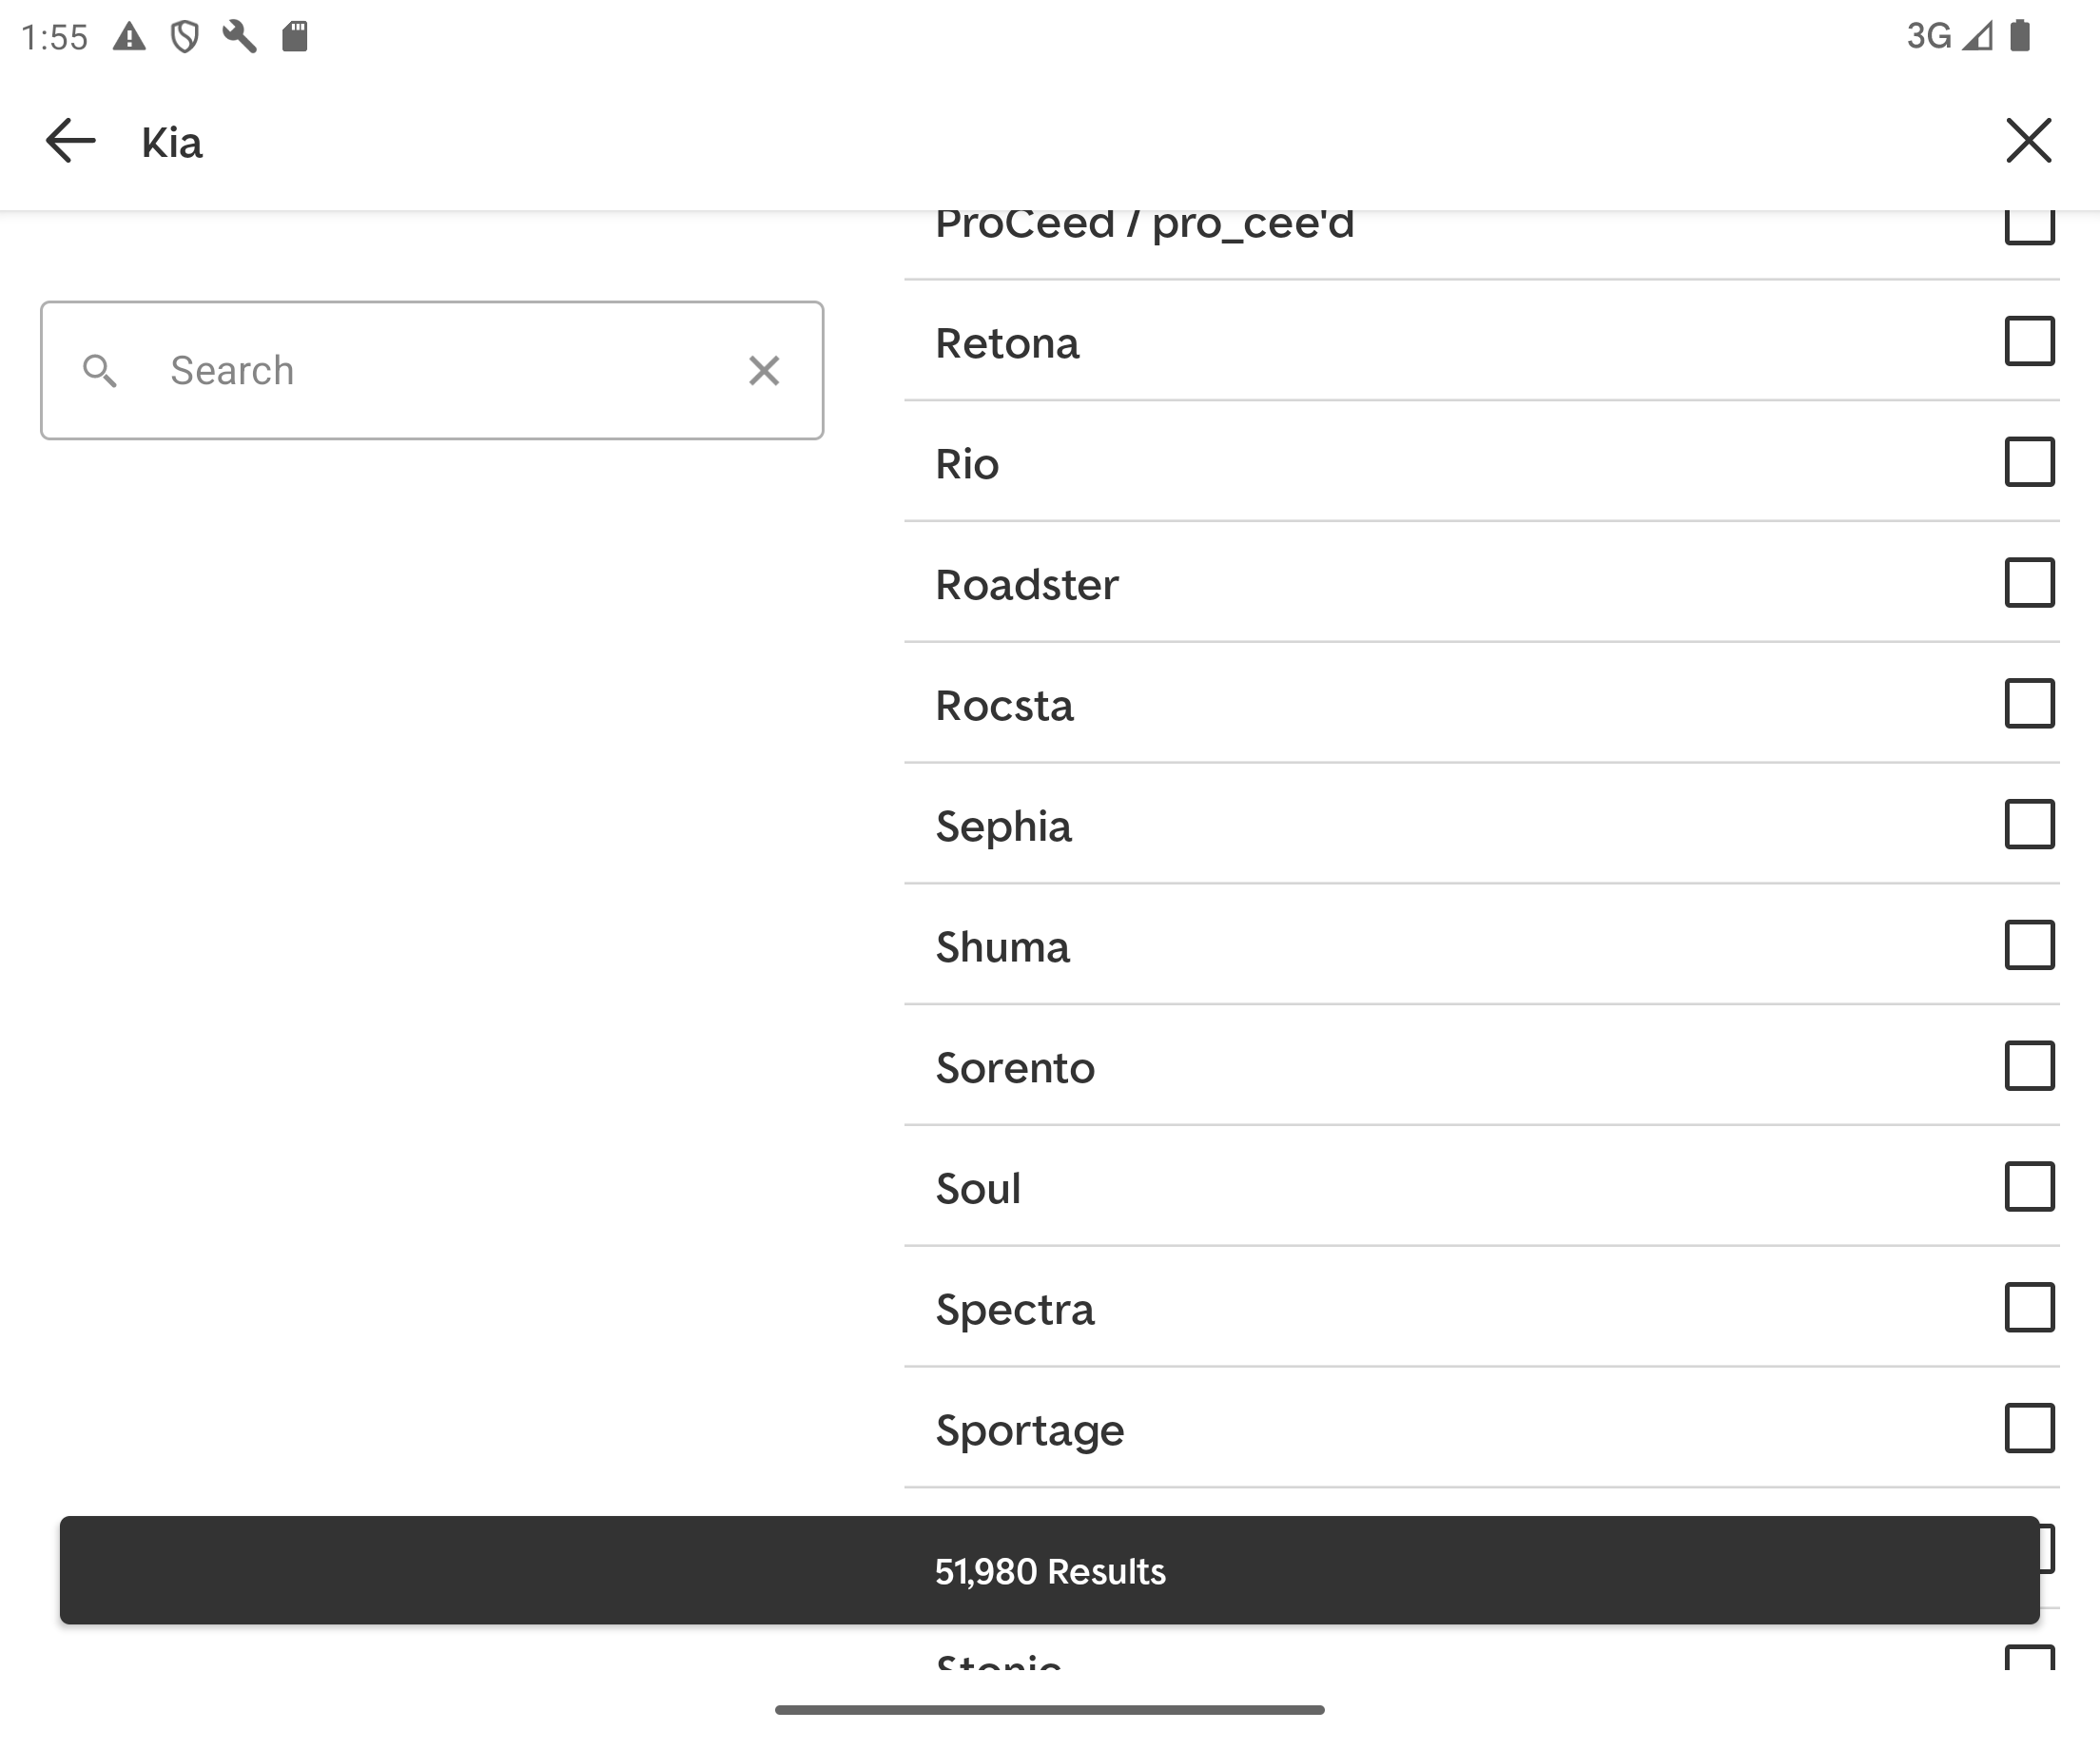2100x1750 pixels.
Task: Tap the magnifier icon in search box
Action: [99, 371]
